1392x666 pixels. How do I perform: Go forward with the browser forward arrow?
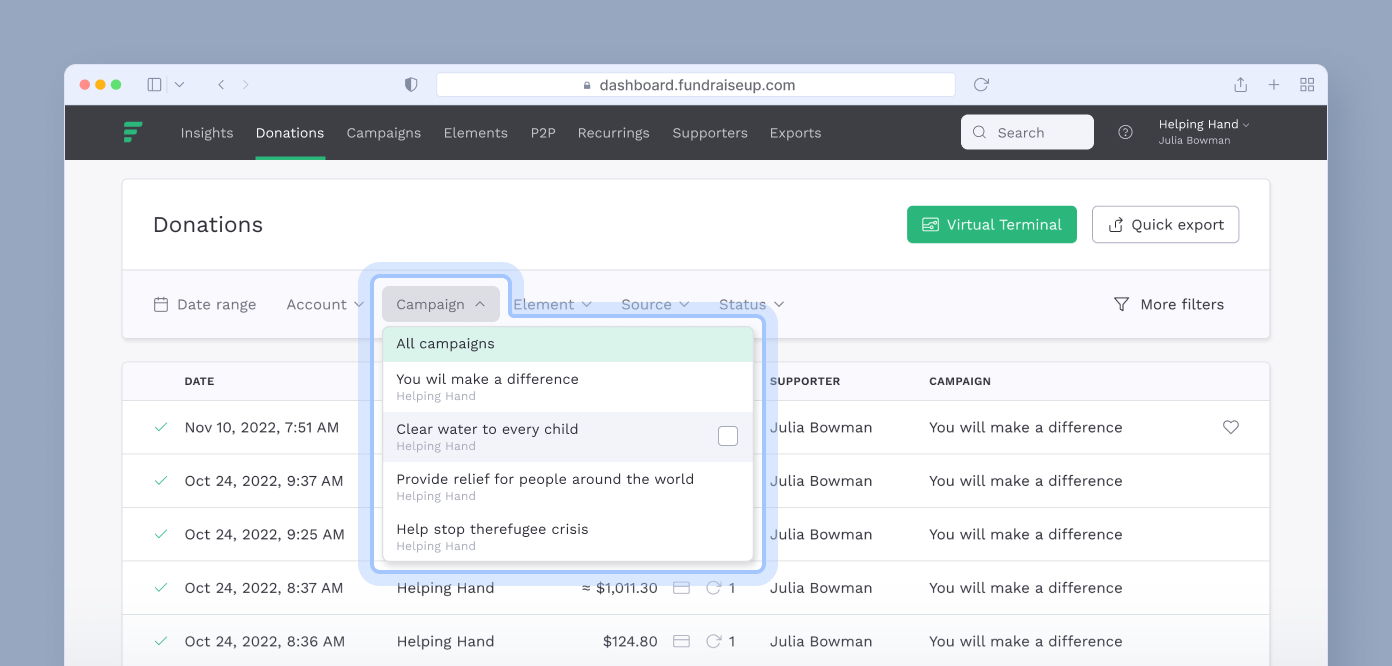(246, 85)
